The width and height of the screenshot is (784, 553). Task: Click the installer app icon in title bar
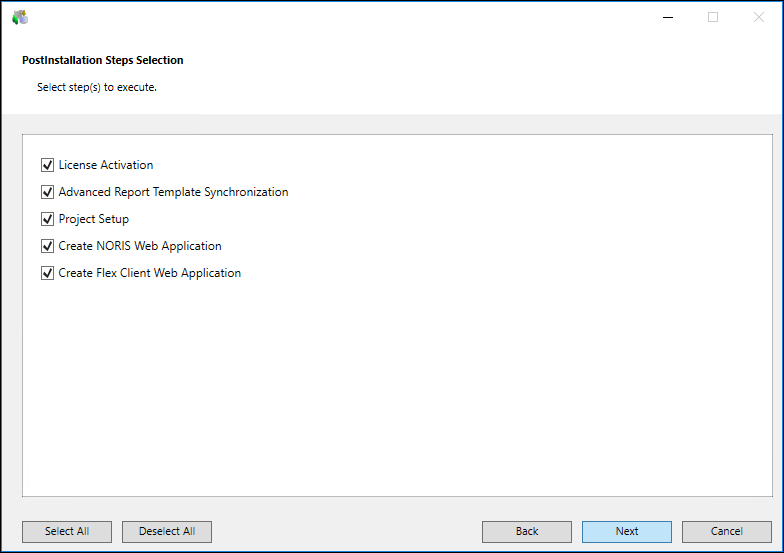click(x=20, y=17)
